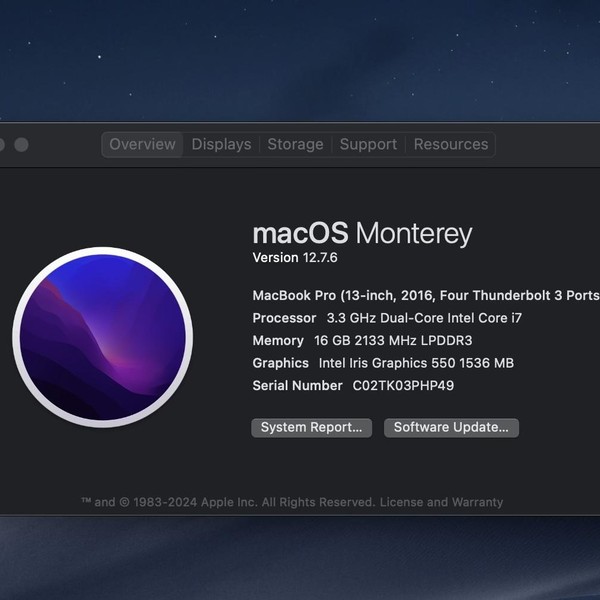This screenshot has height=600, width=600.
Task: Select memory value 16 GB 2133 MHz LPDDR3
Action: (x=393, y=341)
